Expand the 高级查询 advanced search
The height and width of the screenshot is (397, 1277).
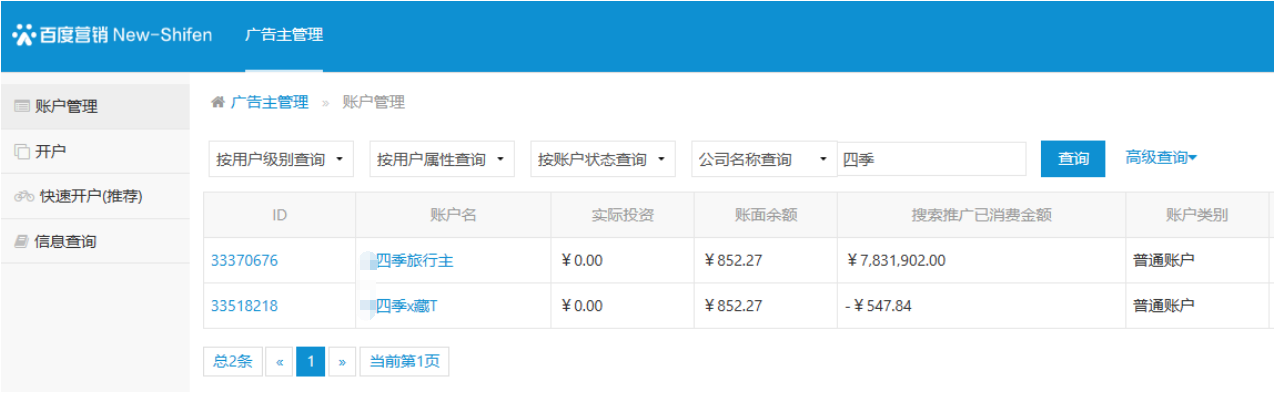click(1161, 158)
